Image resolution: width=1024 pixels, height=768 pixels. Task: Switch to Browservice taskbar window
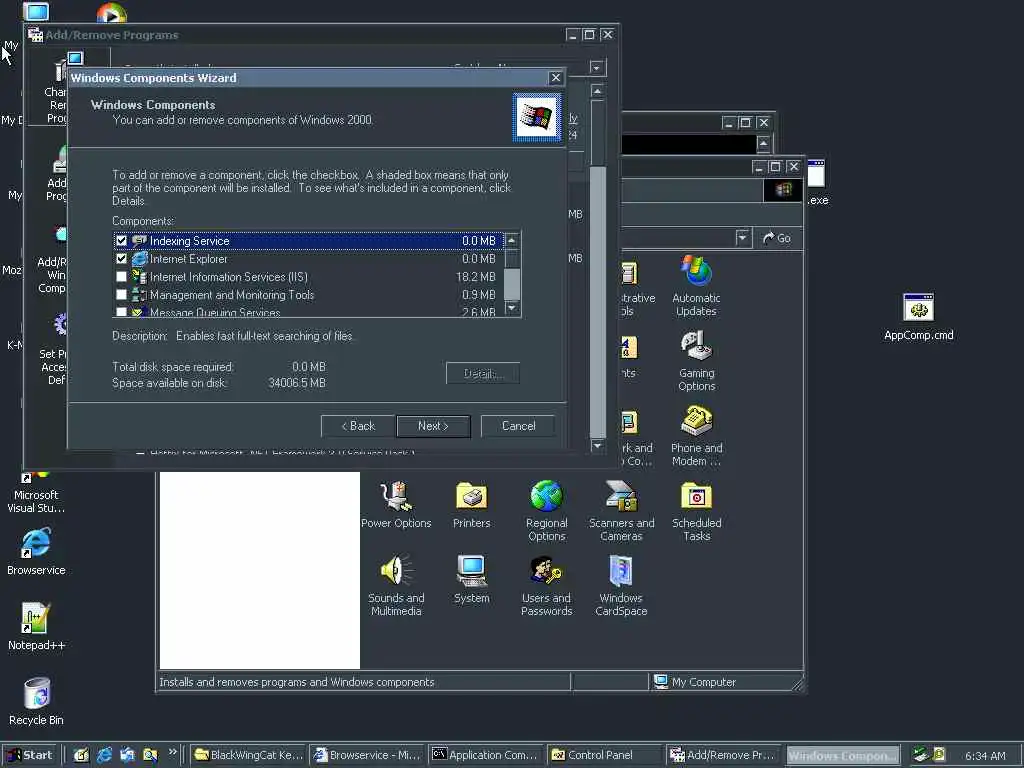(x=368, y=755)
